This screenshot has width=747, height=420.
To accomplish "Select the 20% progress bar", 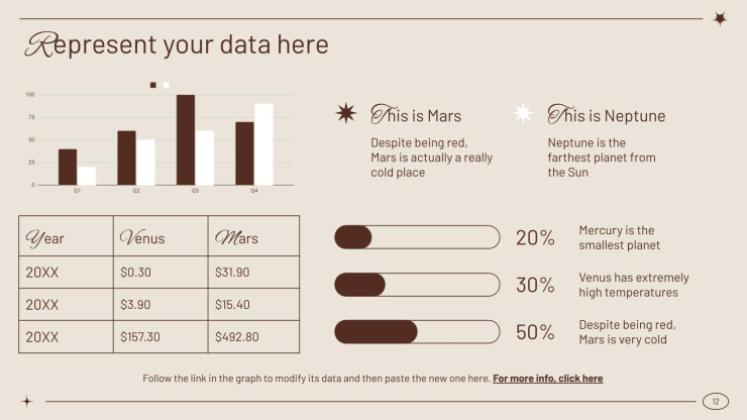I will pyautogui.click(x=417, y=237).
